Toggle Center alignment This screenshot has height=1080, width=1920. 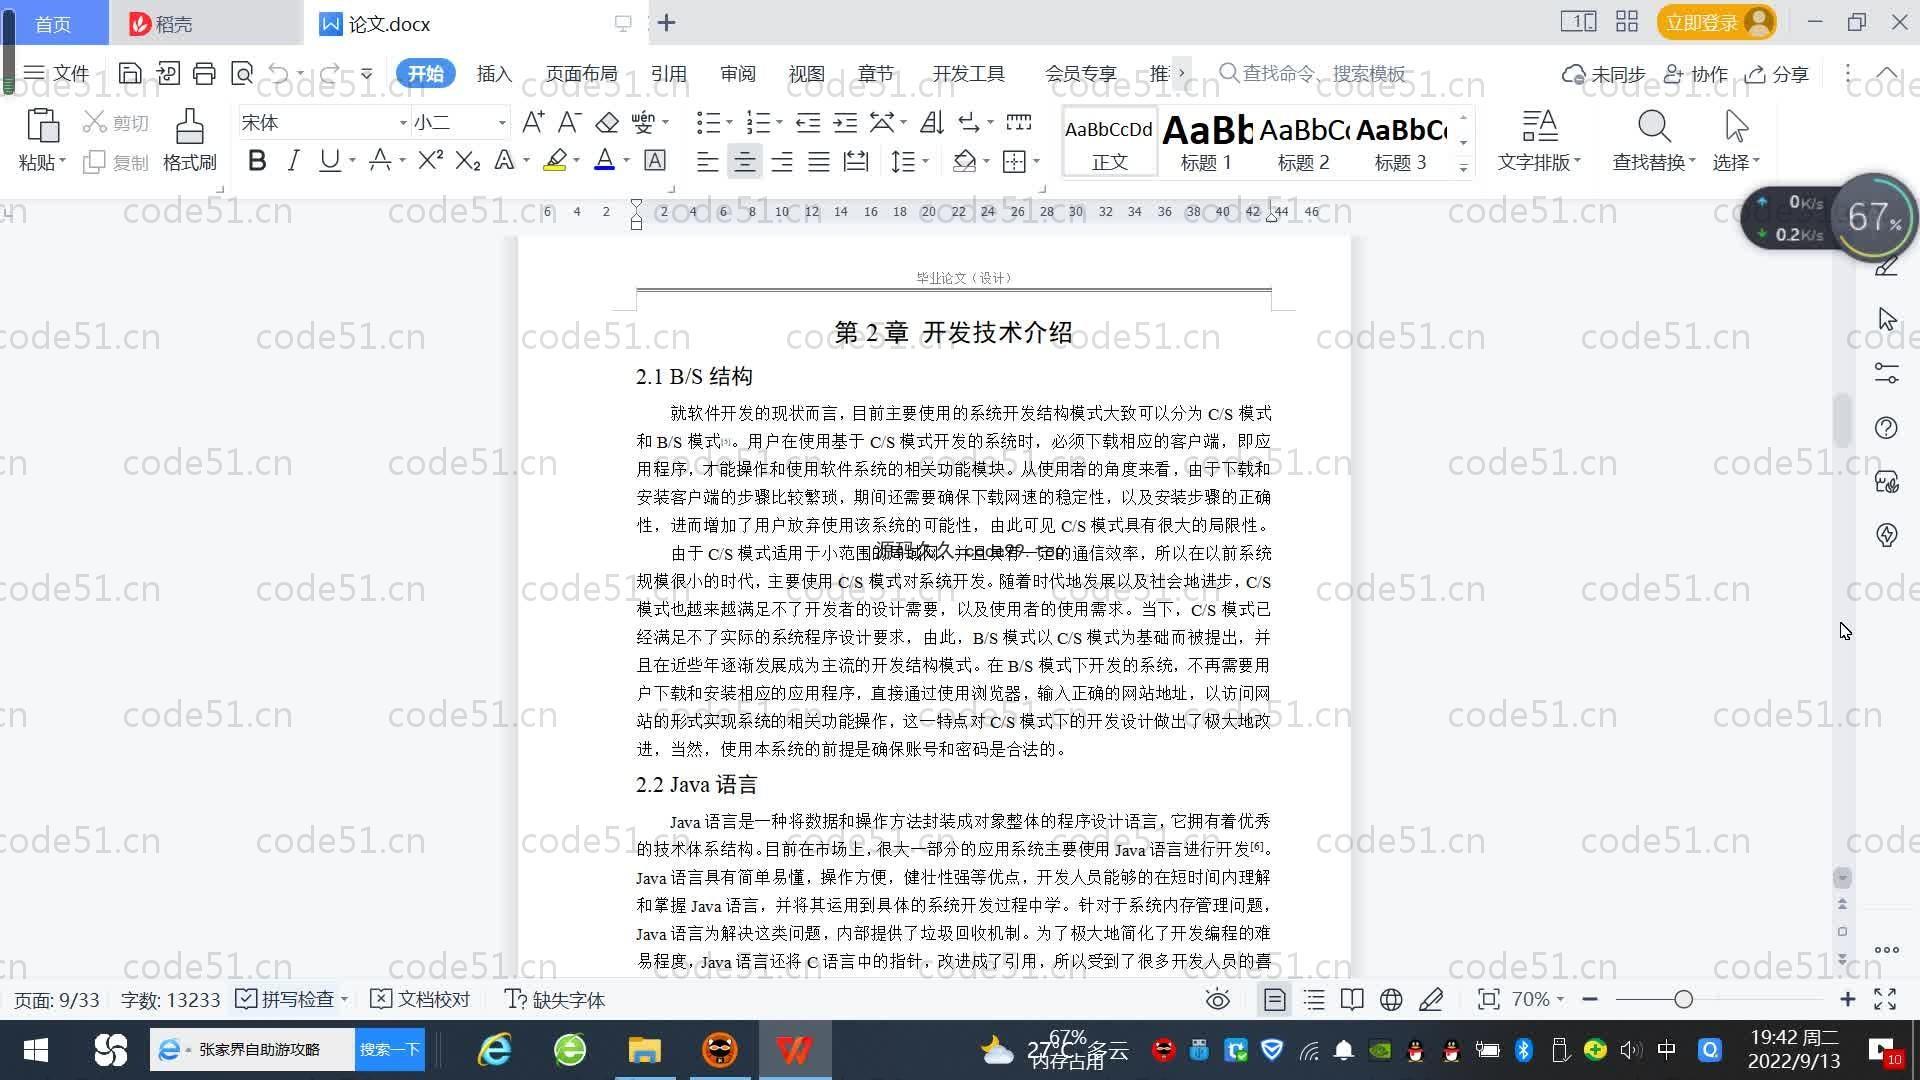pyautogui.click(x=744, y=161)
